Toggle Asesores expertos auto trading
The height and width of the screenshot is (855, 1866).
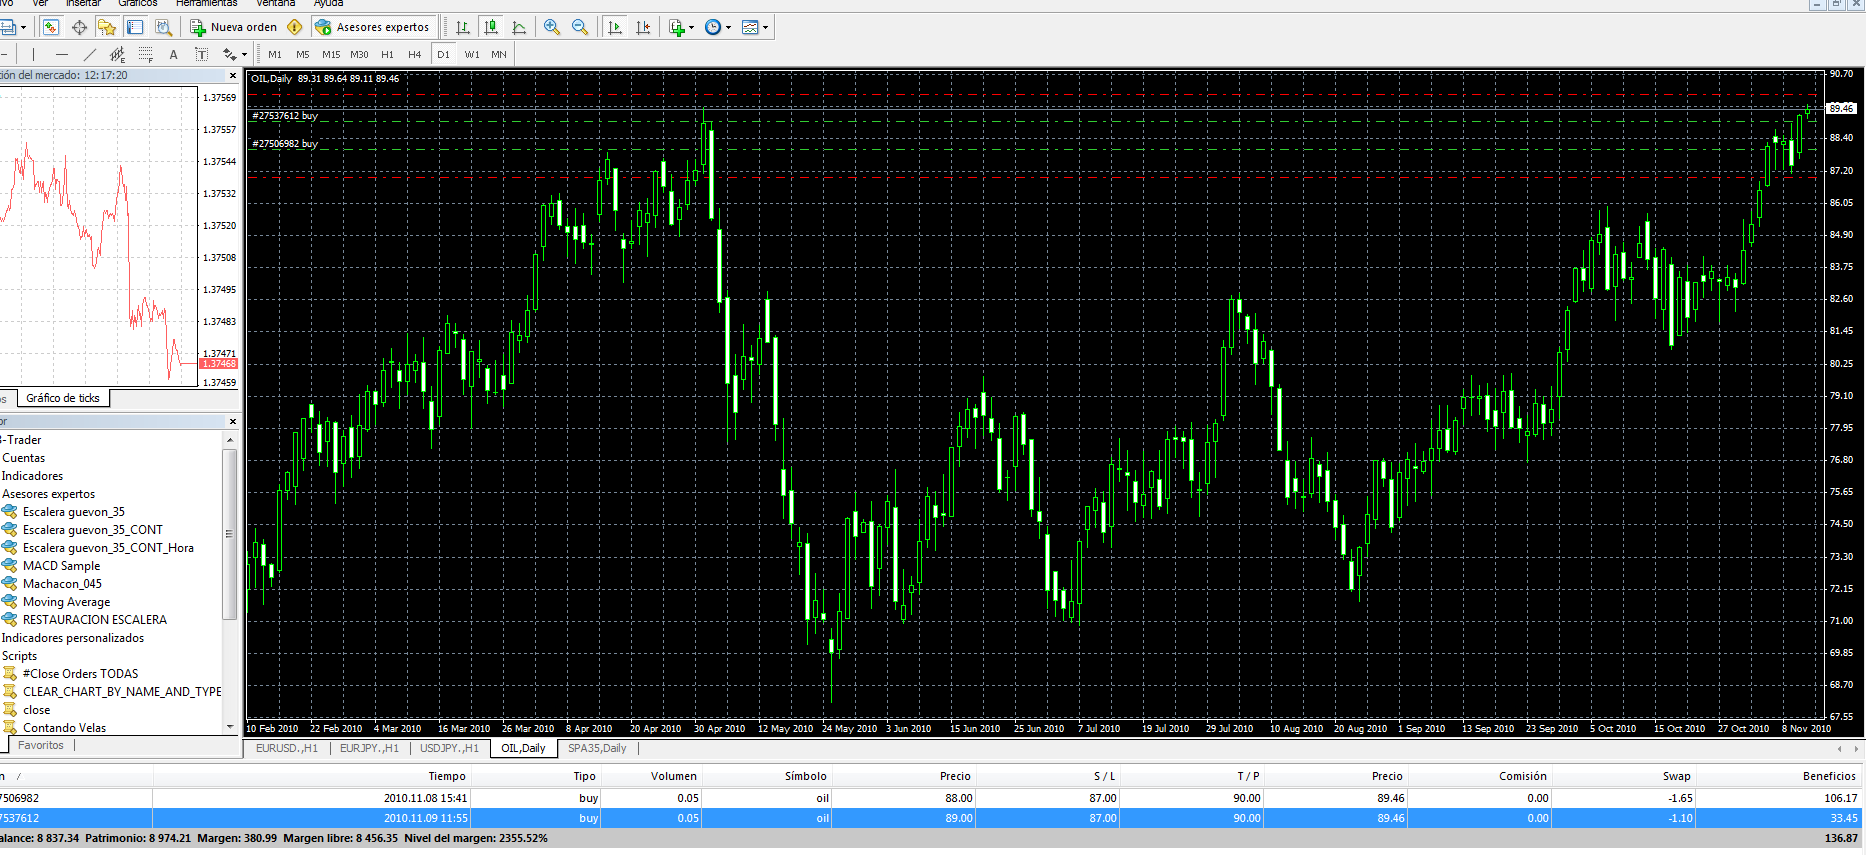tap(373, 27)
